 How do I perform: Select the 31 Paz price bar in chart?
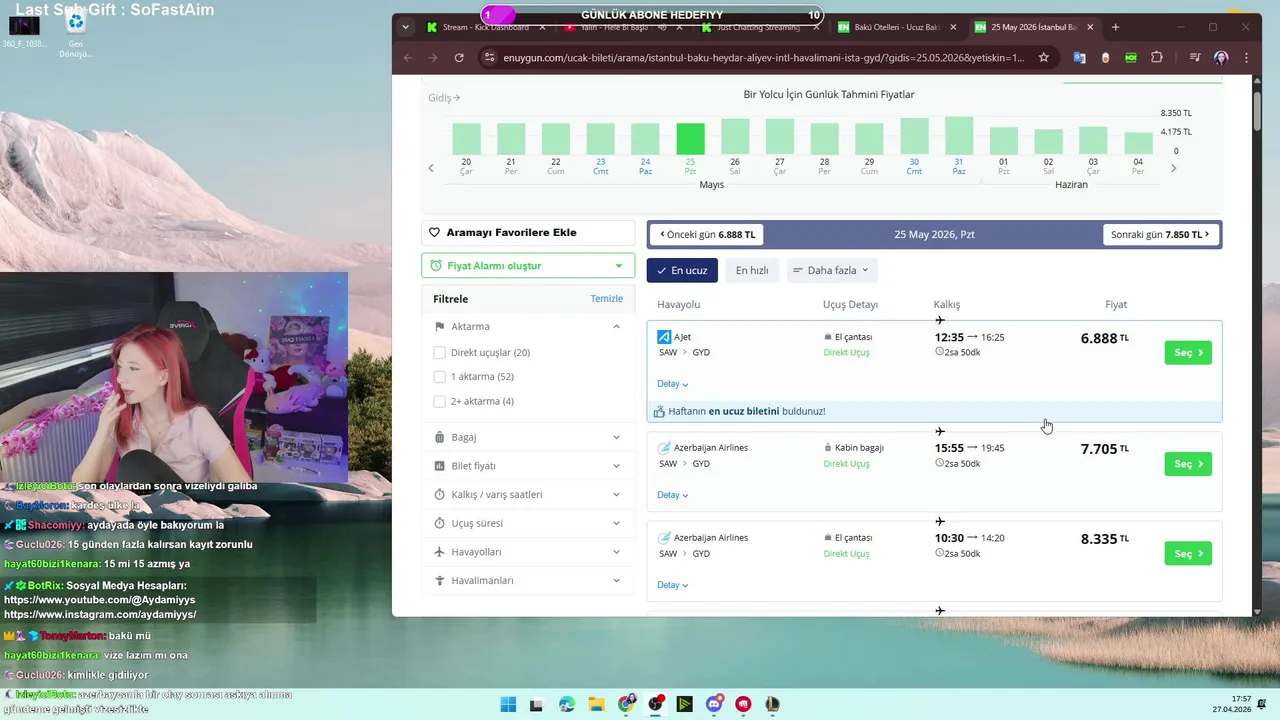[x=959, y=136]
